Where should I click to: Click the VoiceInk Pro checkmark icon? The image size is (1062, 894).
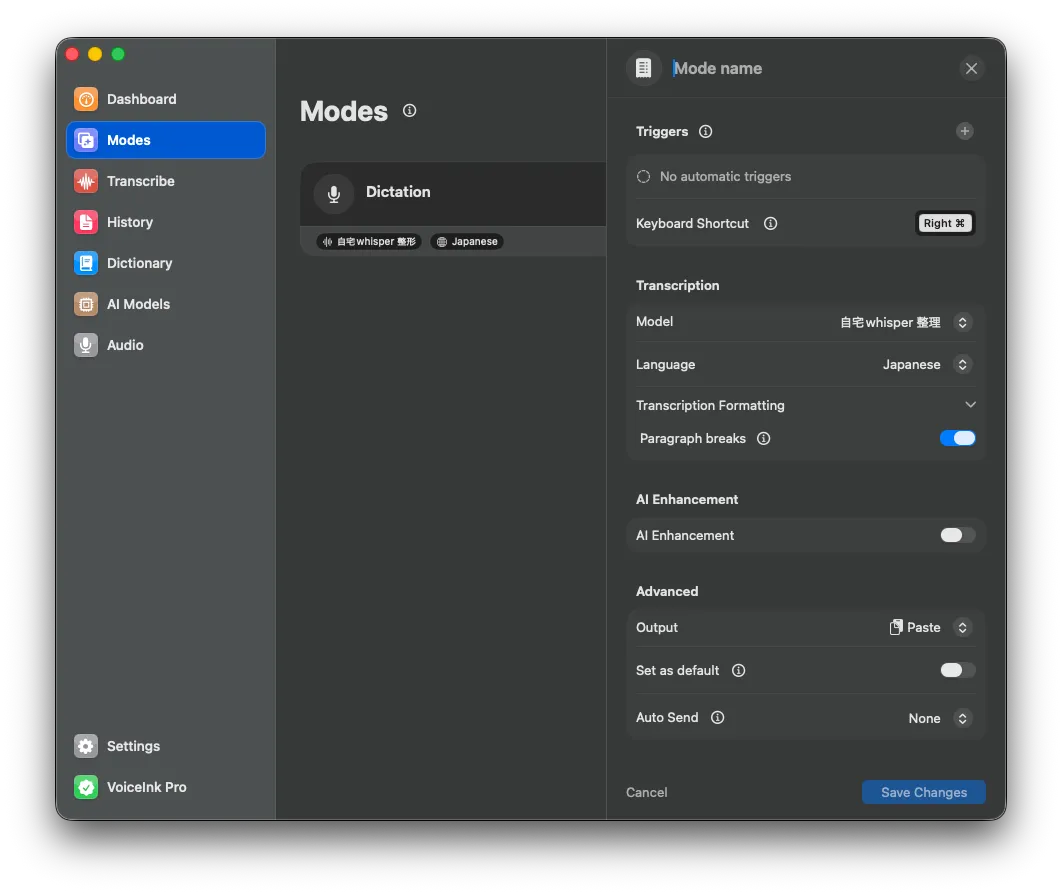point(86,787)
